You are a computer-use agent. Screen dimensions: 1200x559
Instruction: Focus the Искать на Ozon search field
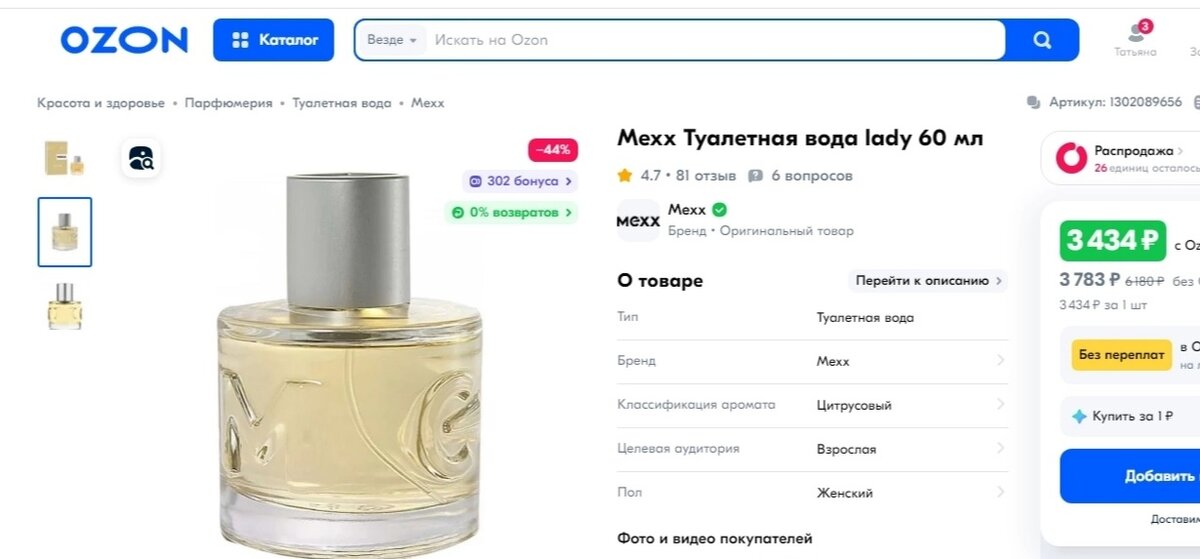(713, 40)
